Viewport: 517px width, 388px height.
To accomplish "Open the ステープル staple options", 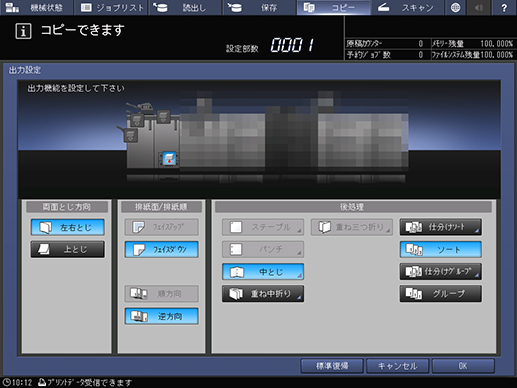I will [263, 227].
